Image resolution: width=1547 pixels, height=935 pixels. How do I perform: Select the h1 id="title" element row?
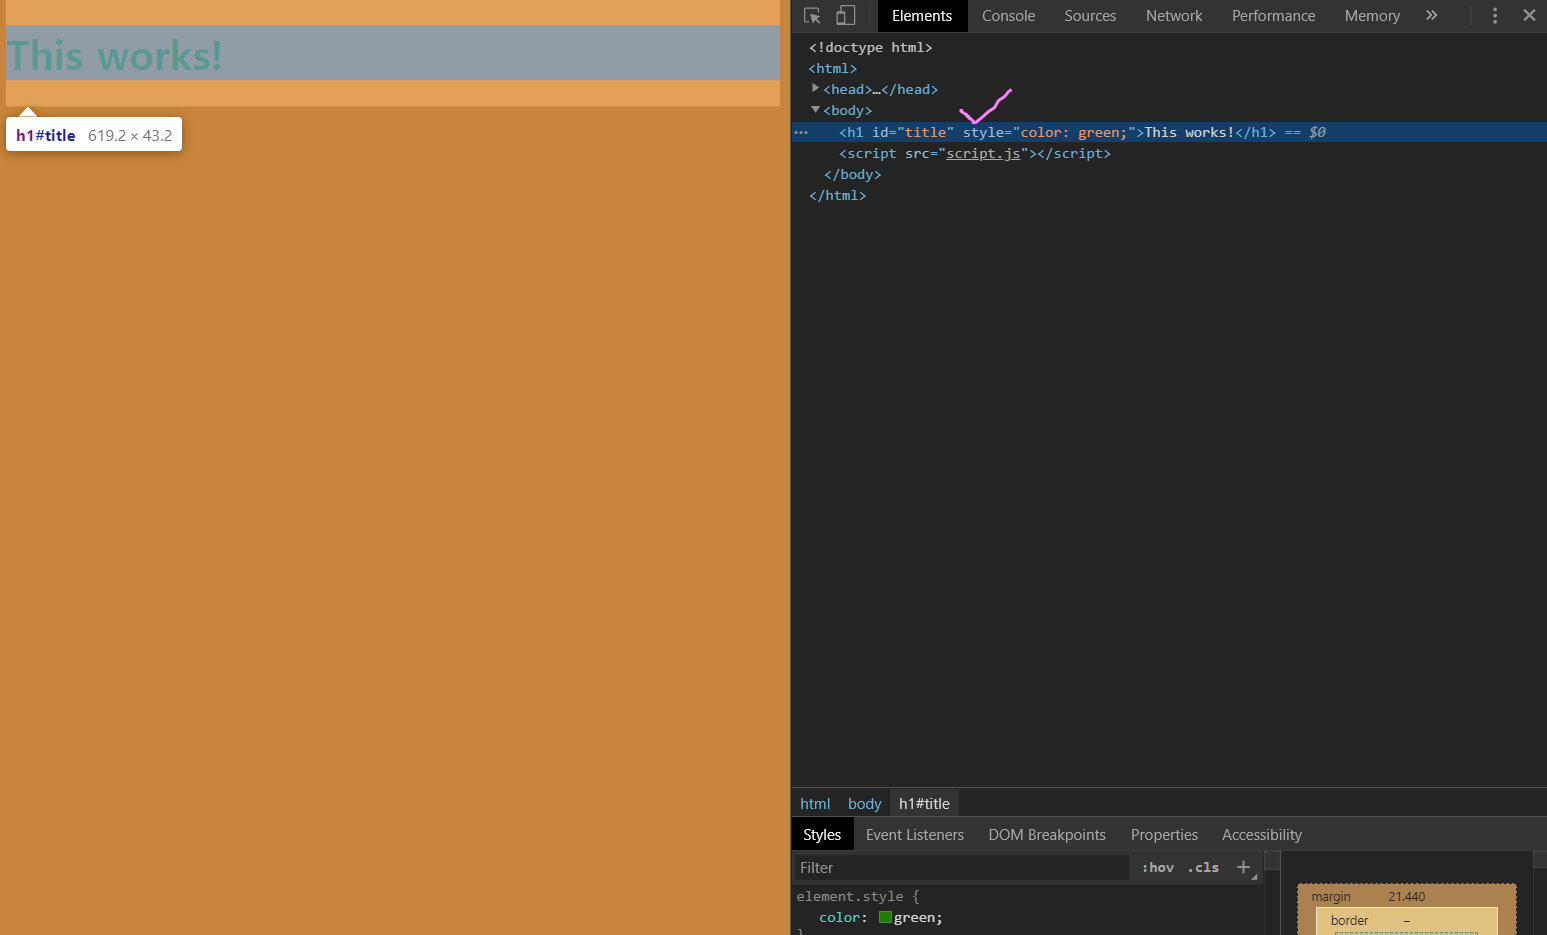1169,132
